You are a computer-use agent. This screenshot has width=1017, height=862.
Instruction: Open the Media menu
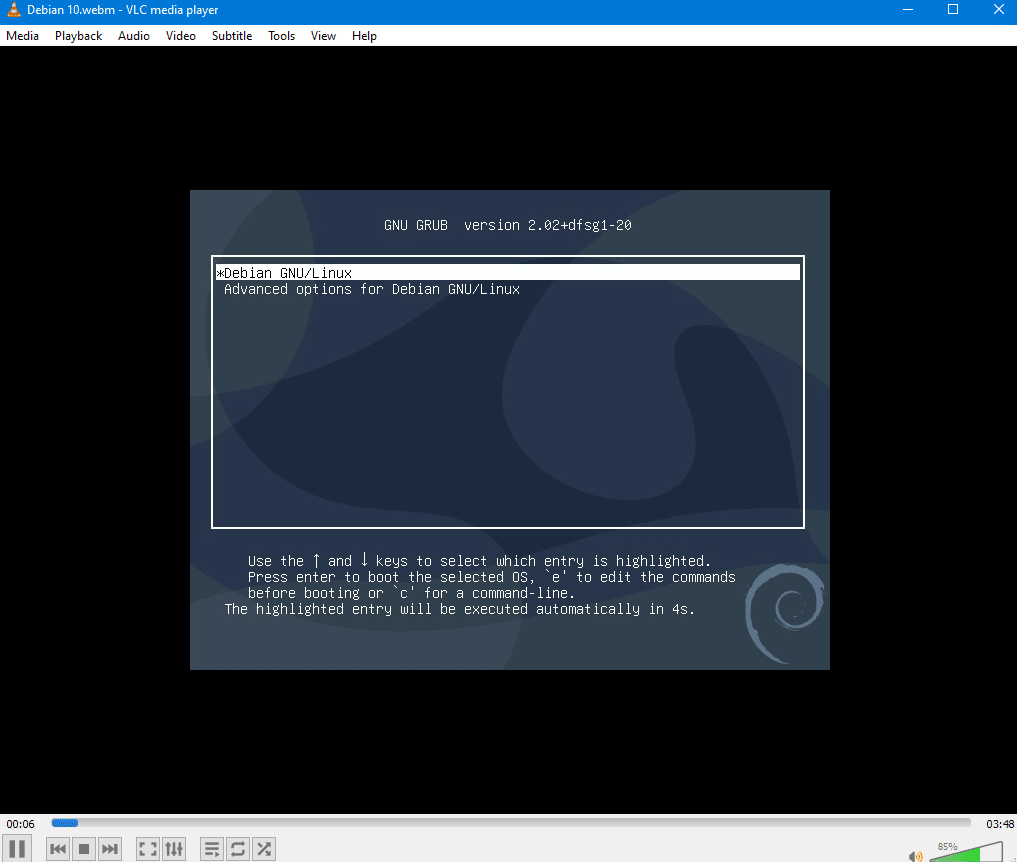pos(23,36)
